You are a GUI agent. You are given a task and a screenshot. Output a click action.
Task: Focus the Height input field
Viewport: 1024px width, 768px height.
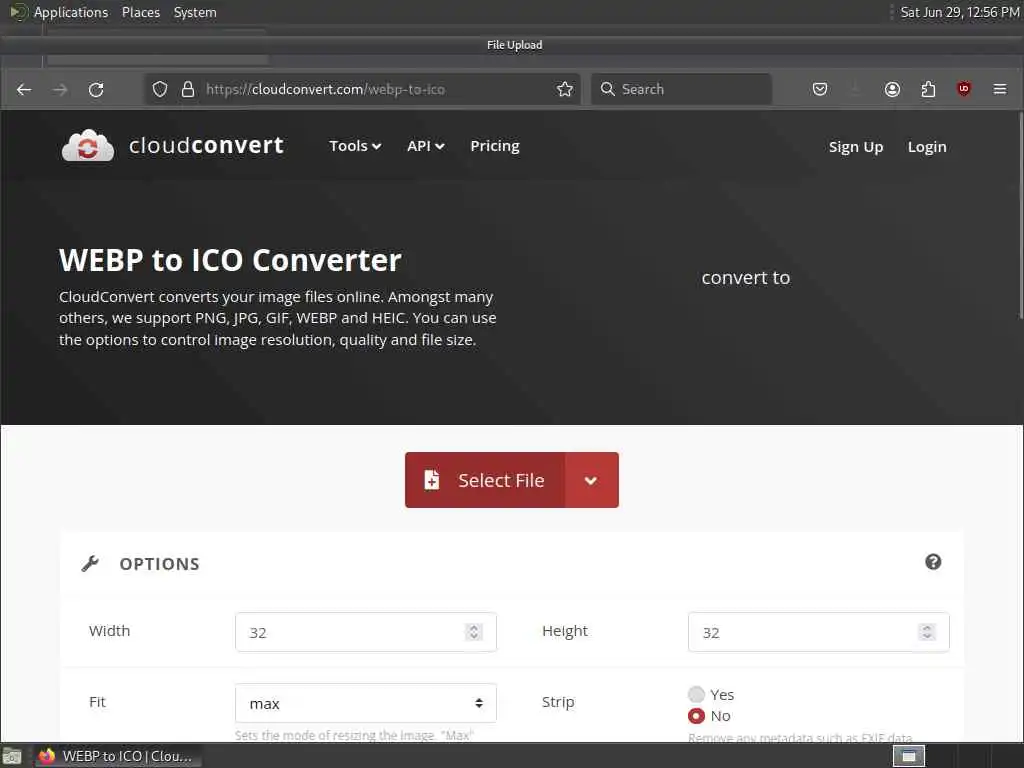coord(818,632)
